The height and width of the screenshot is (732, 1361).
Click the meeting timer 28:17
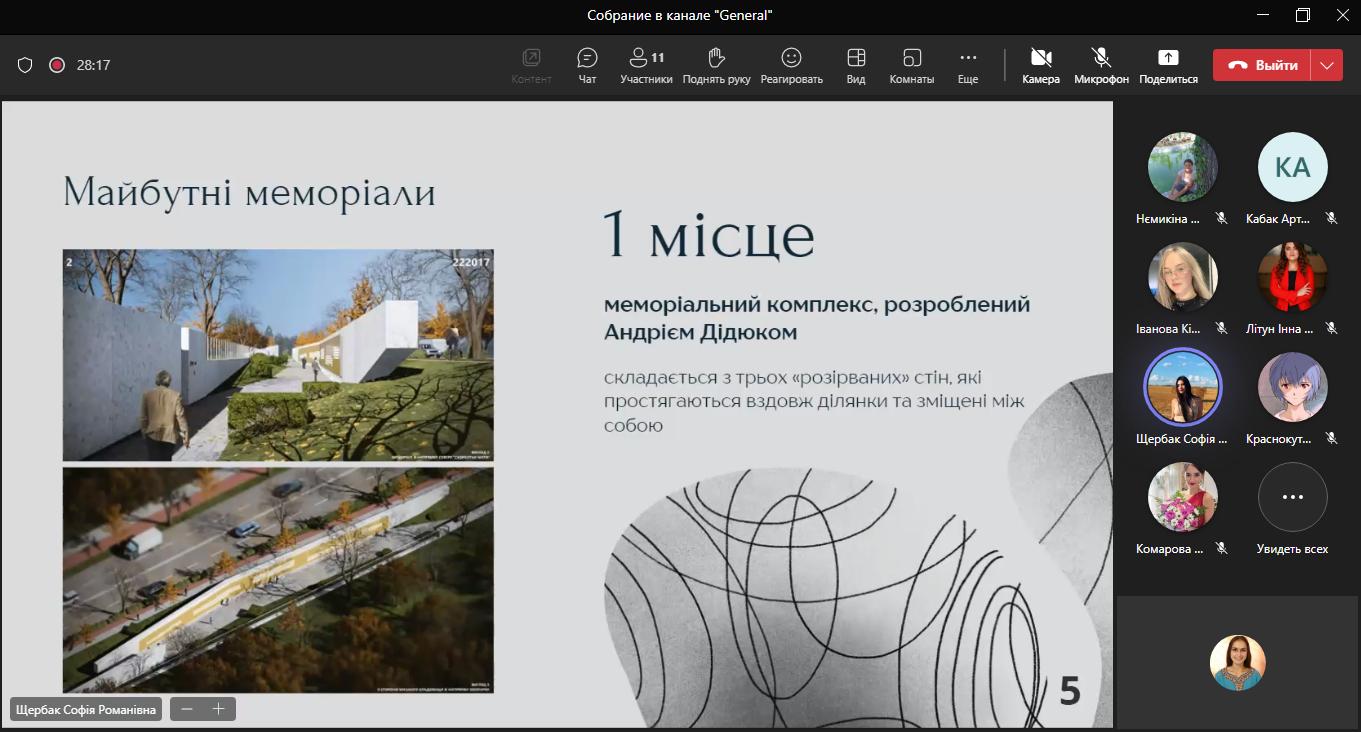93,65
